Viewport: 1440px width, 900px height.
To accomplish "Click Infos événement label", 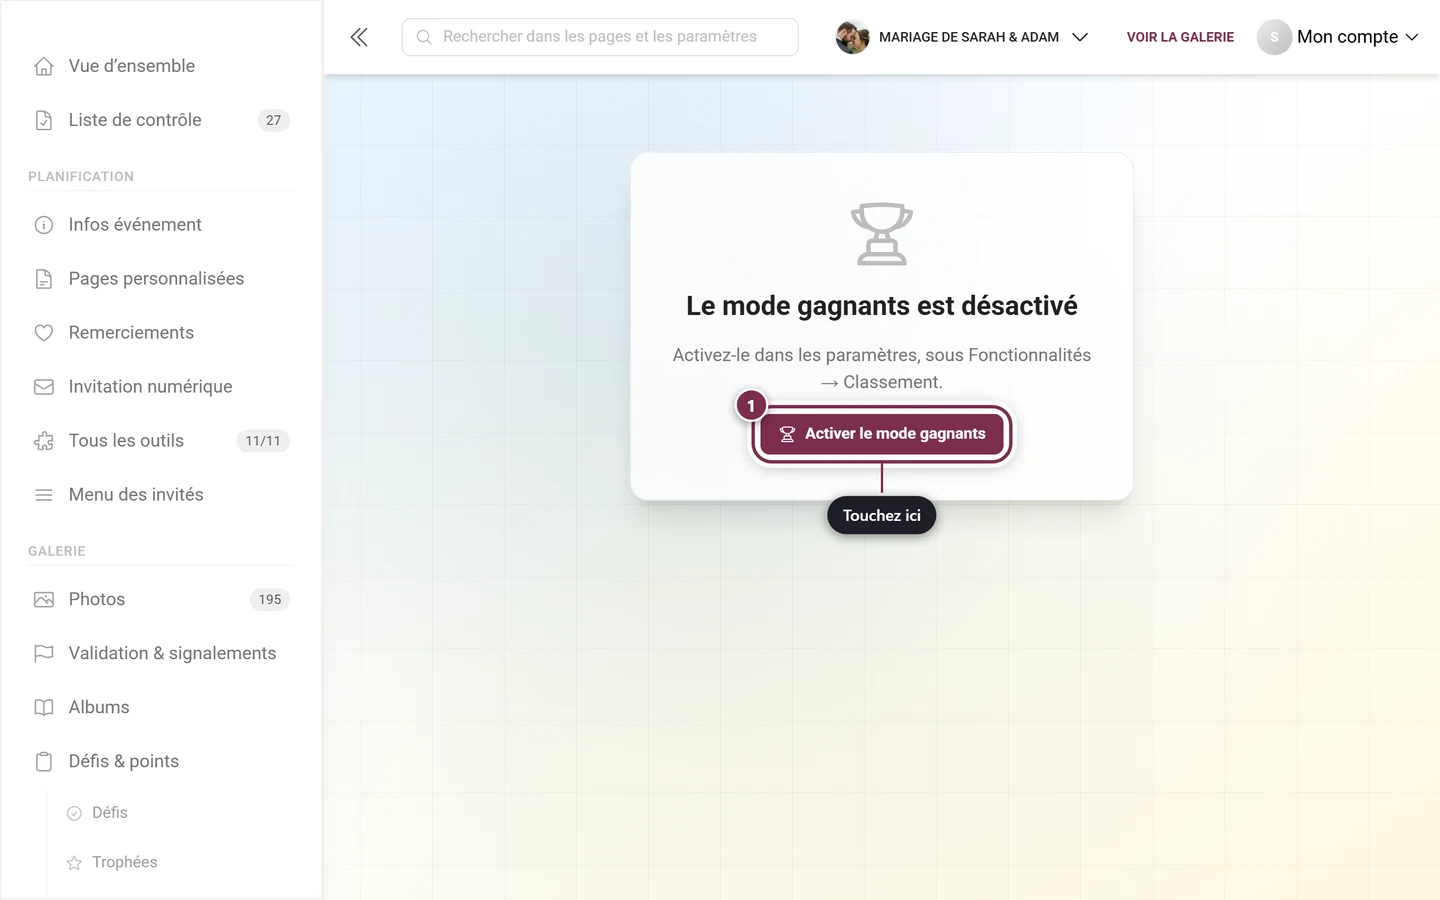I will tap(135, 225).
